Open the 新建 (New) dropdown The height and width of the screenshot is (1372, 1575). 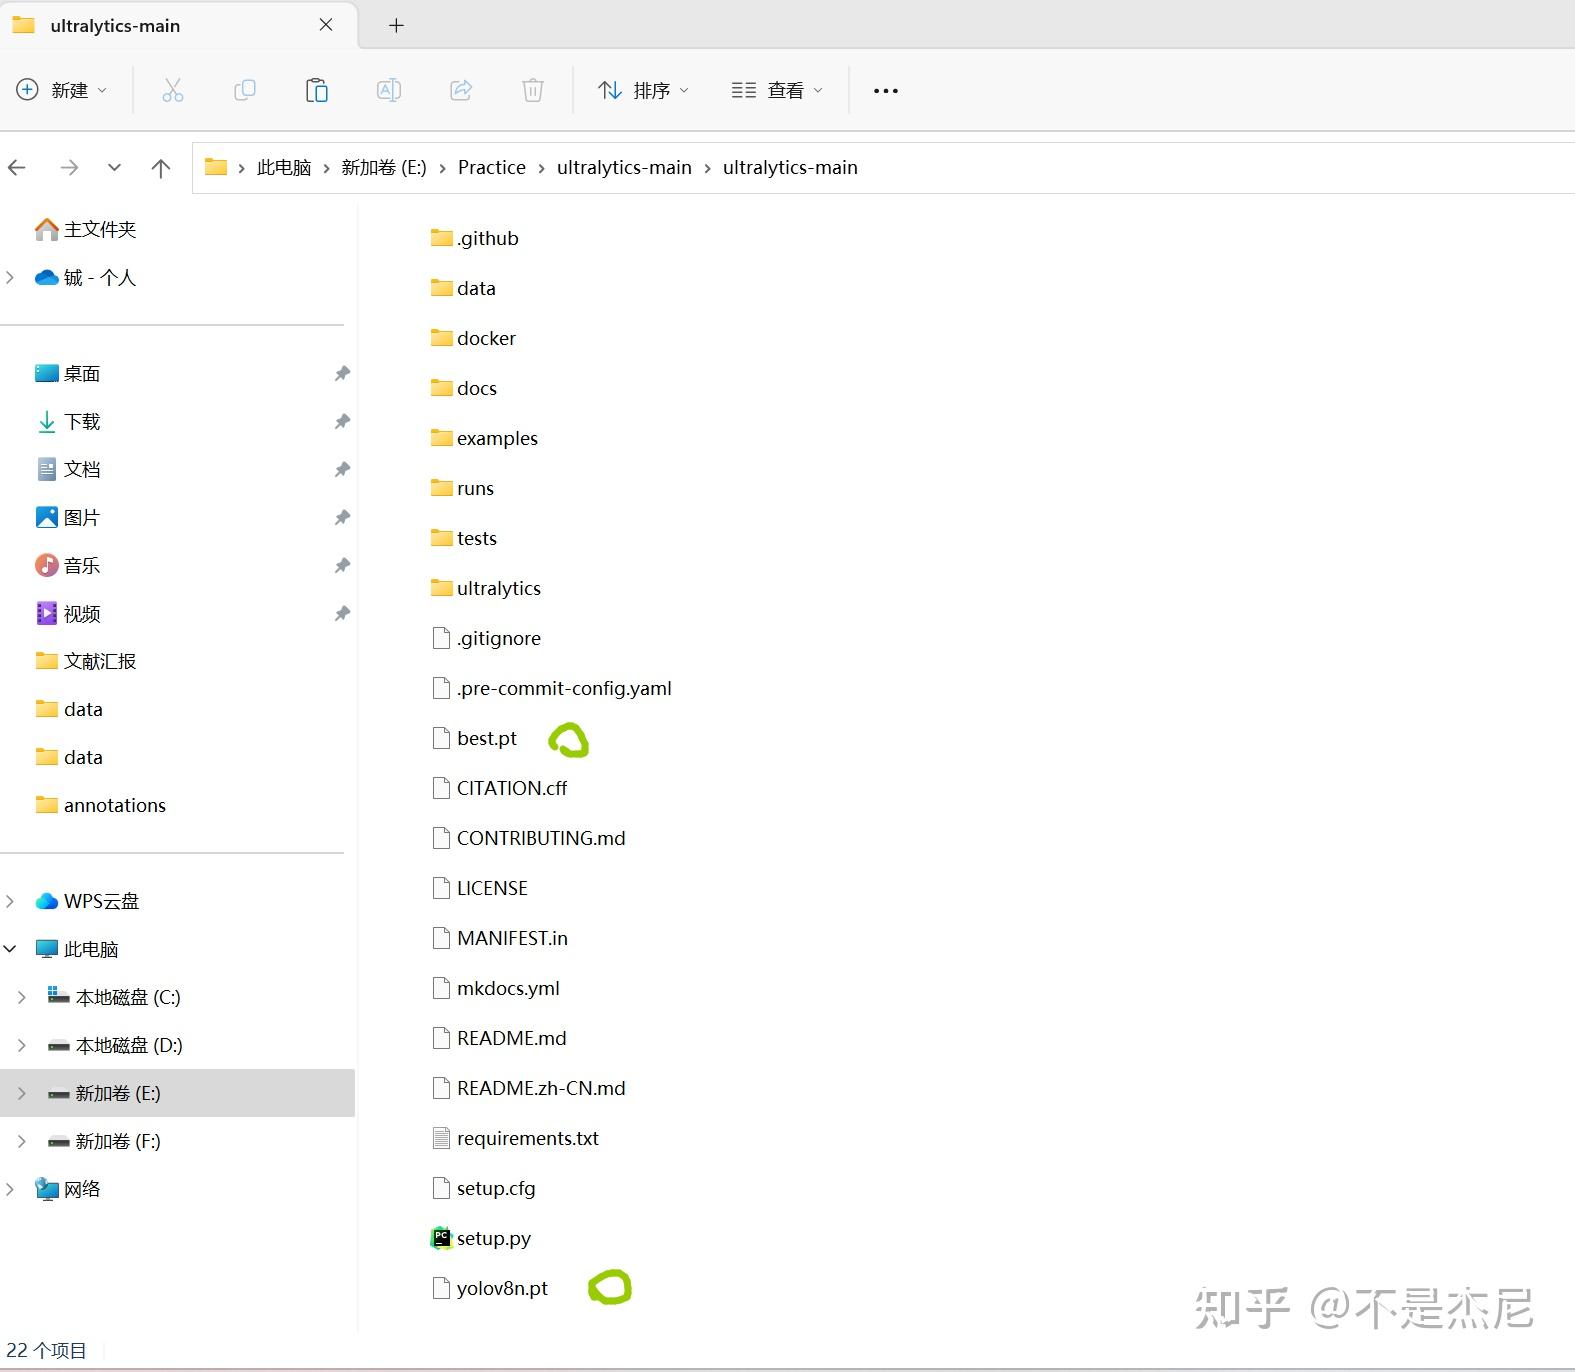(x=62, y=90)
